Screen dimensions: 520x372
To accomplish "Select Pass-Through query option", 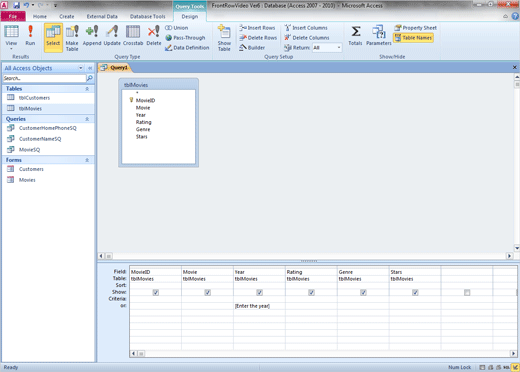I will click(x=185, y=38).
